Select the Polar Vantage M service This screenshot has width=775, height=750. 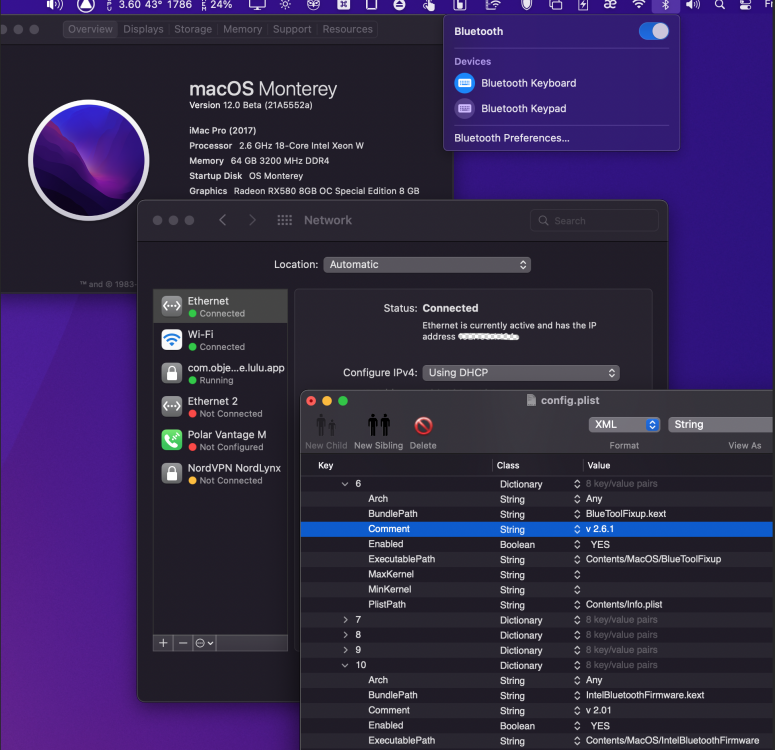(x=220, y=440)
